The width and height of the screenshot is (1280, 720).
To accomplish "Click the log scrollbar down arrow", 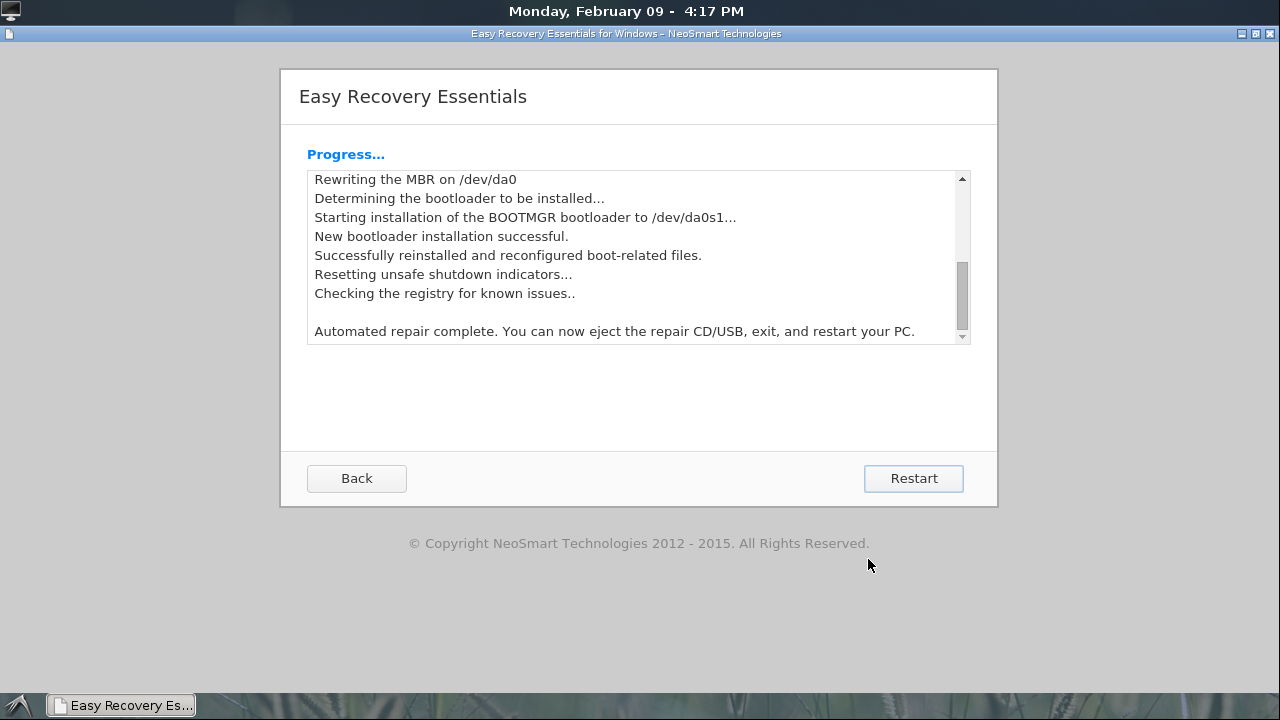I will click(x=962, y=337).
